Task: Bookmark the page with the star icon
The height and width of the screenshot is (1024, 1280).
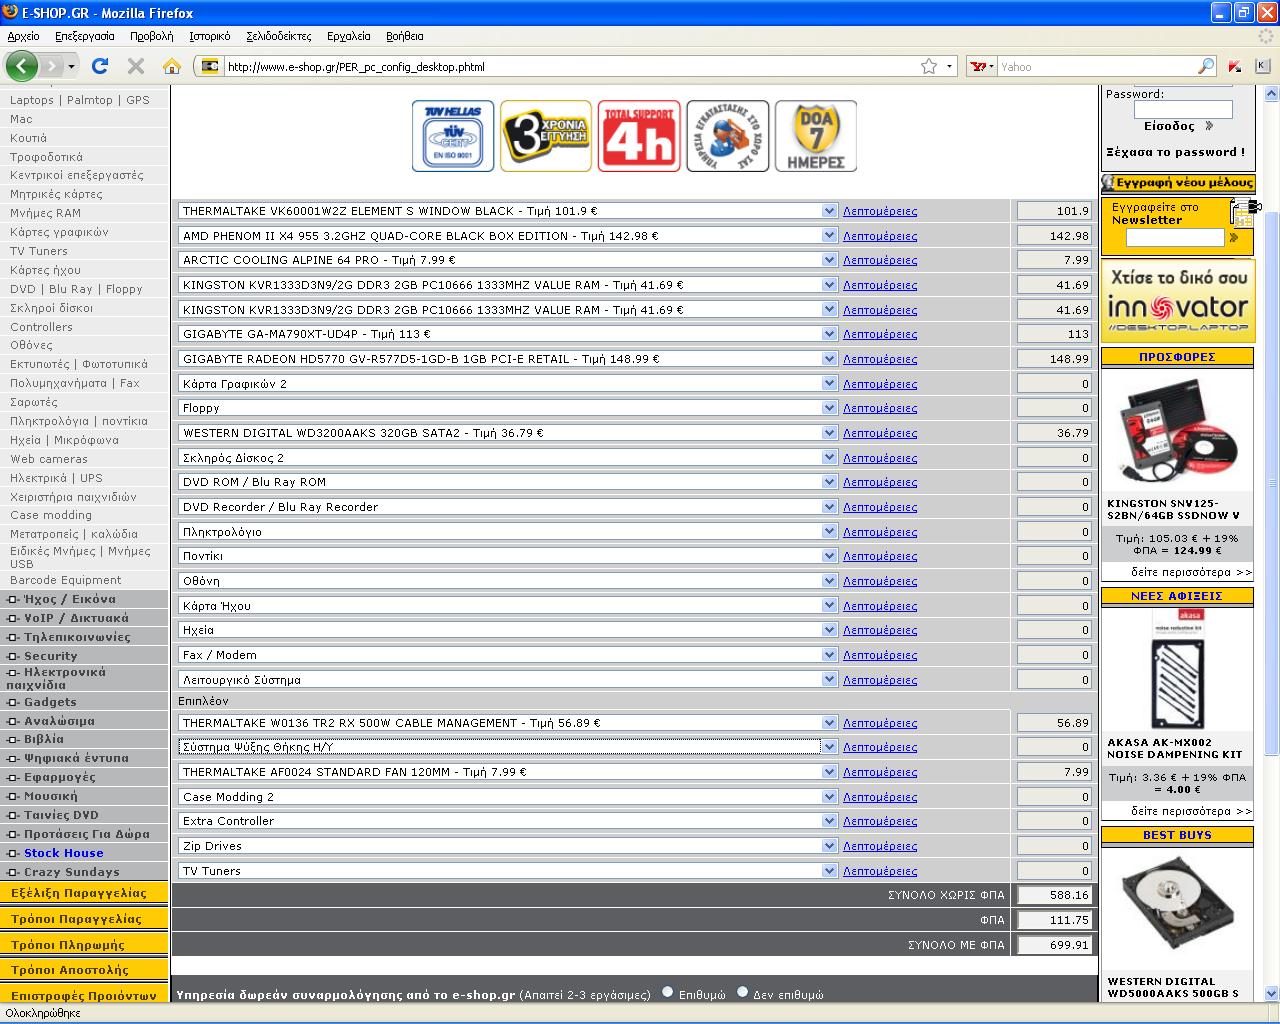Action: pyautogui.click(x=929, y=66)
